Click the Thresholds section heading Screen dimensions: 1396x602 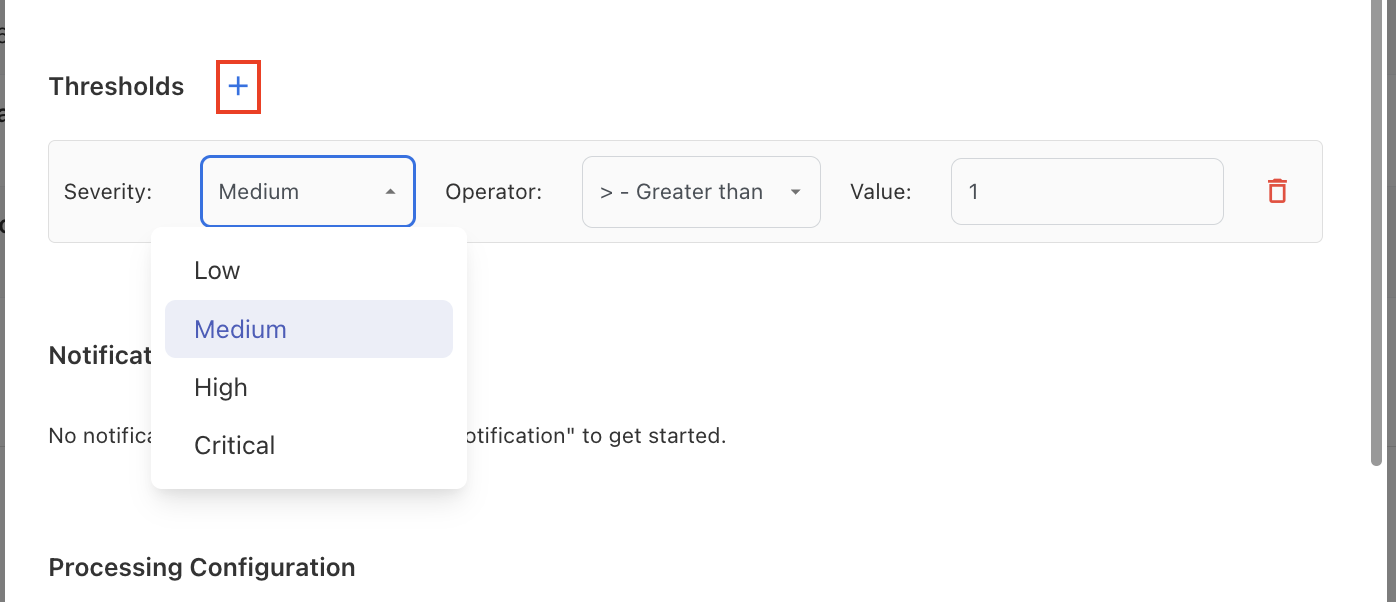(116, 87)
